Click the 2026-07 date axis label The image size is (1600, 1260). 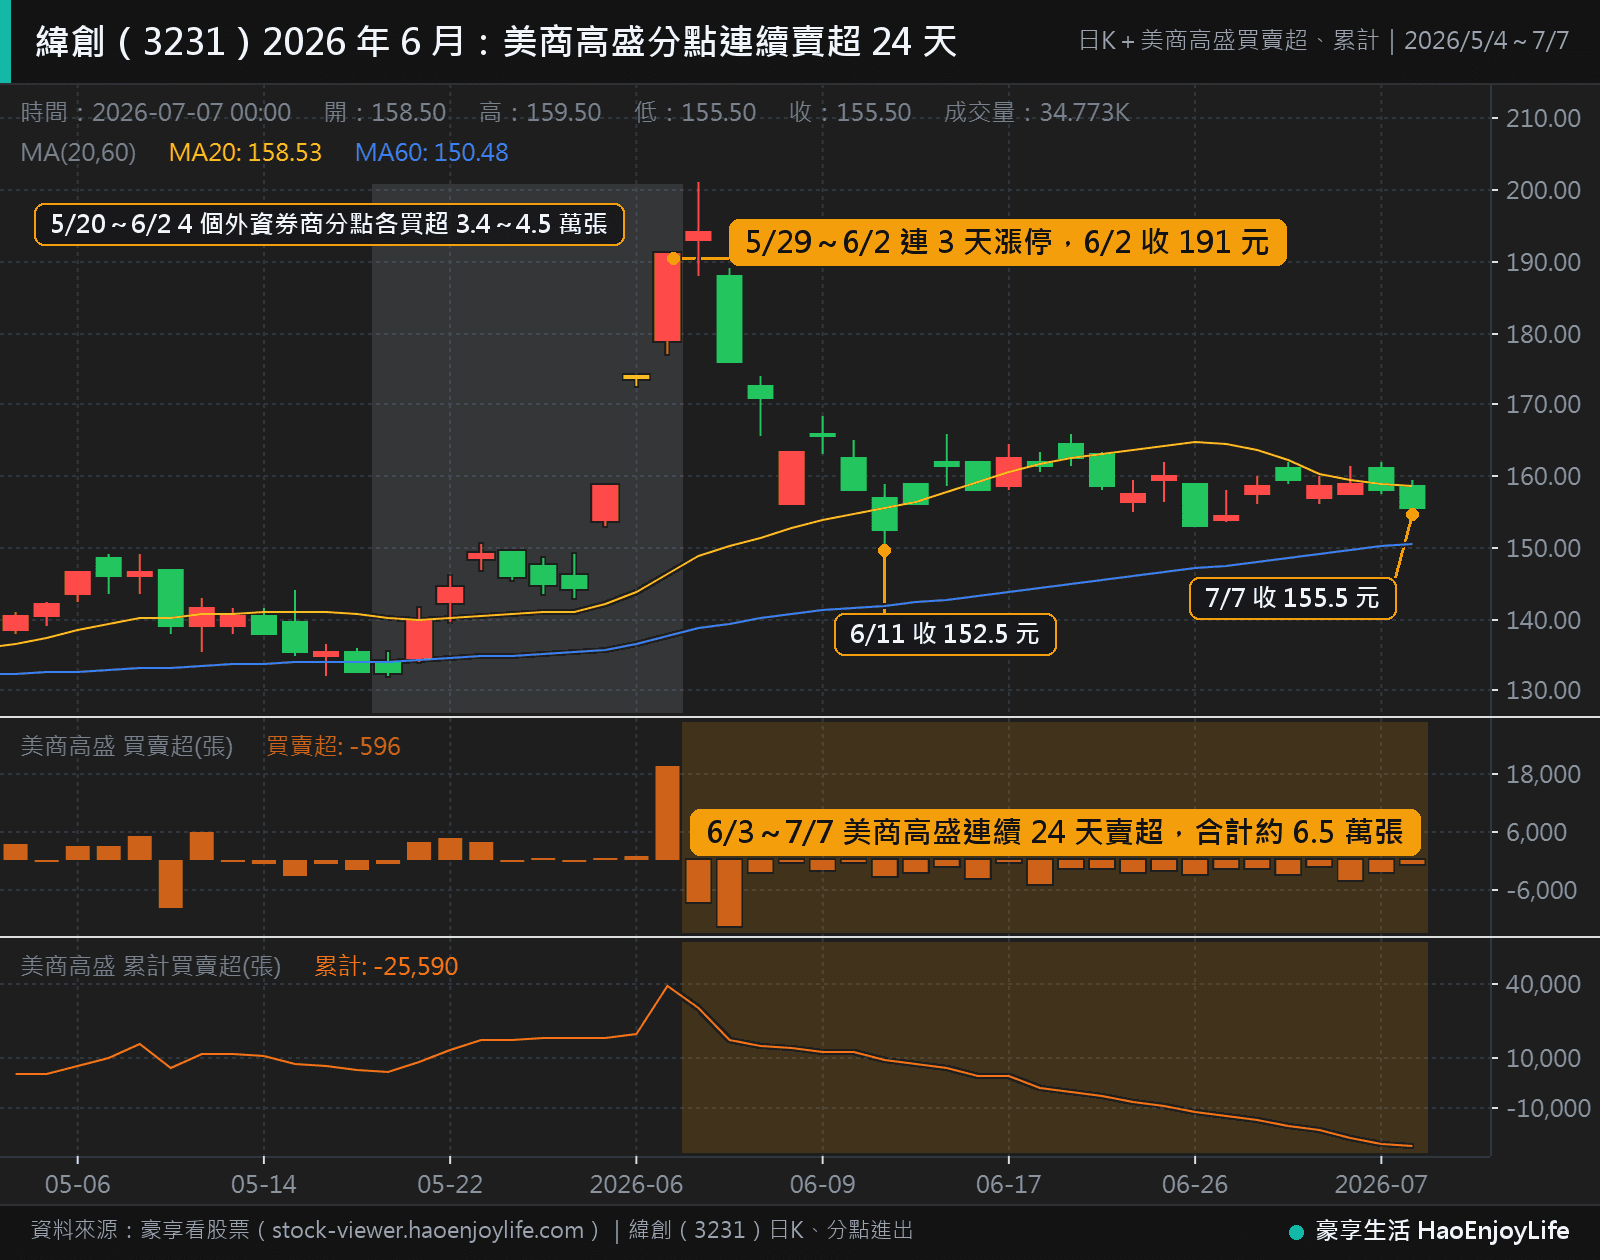coord(1381,1184)
